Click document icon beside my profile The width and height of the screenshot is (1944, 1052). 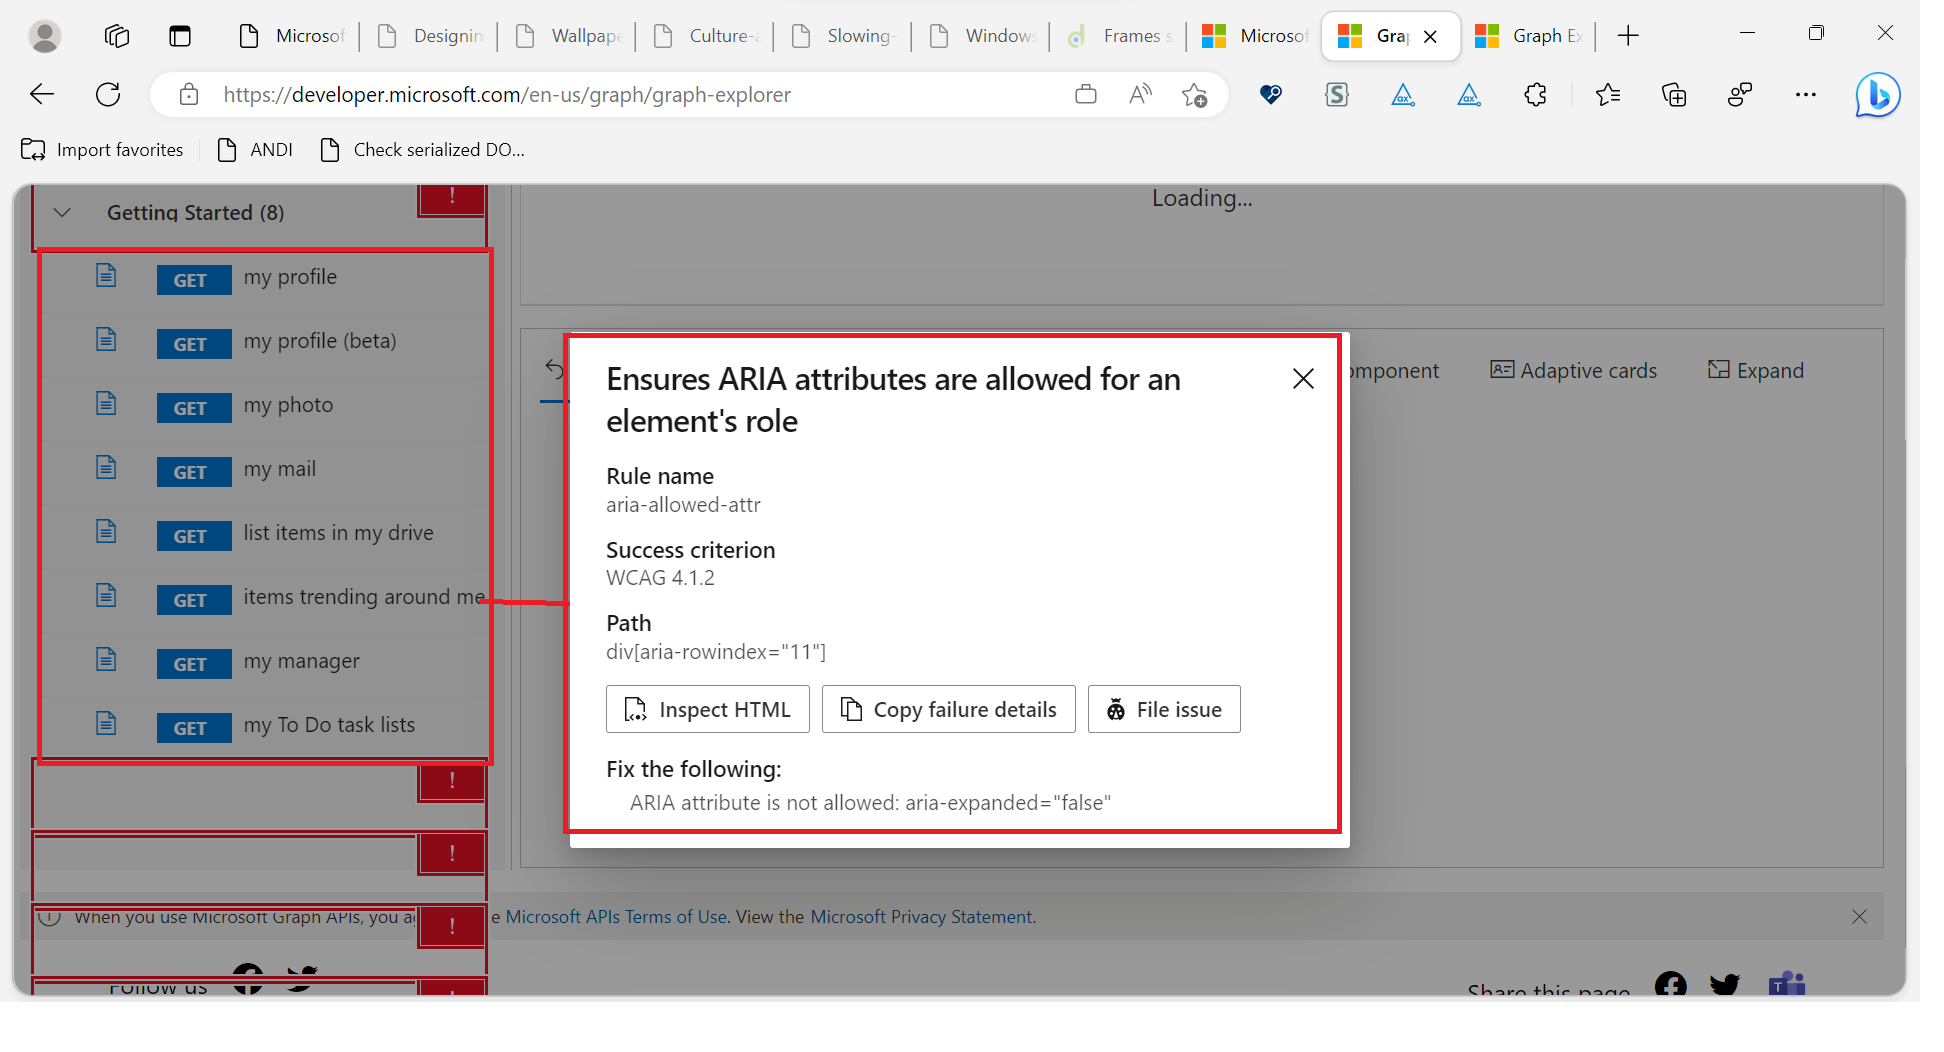click(106, 275)
